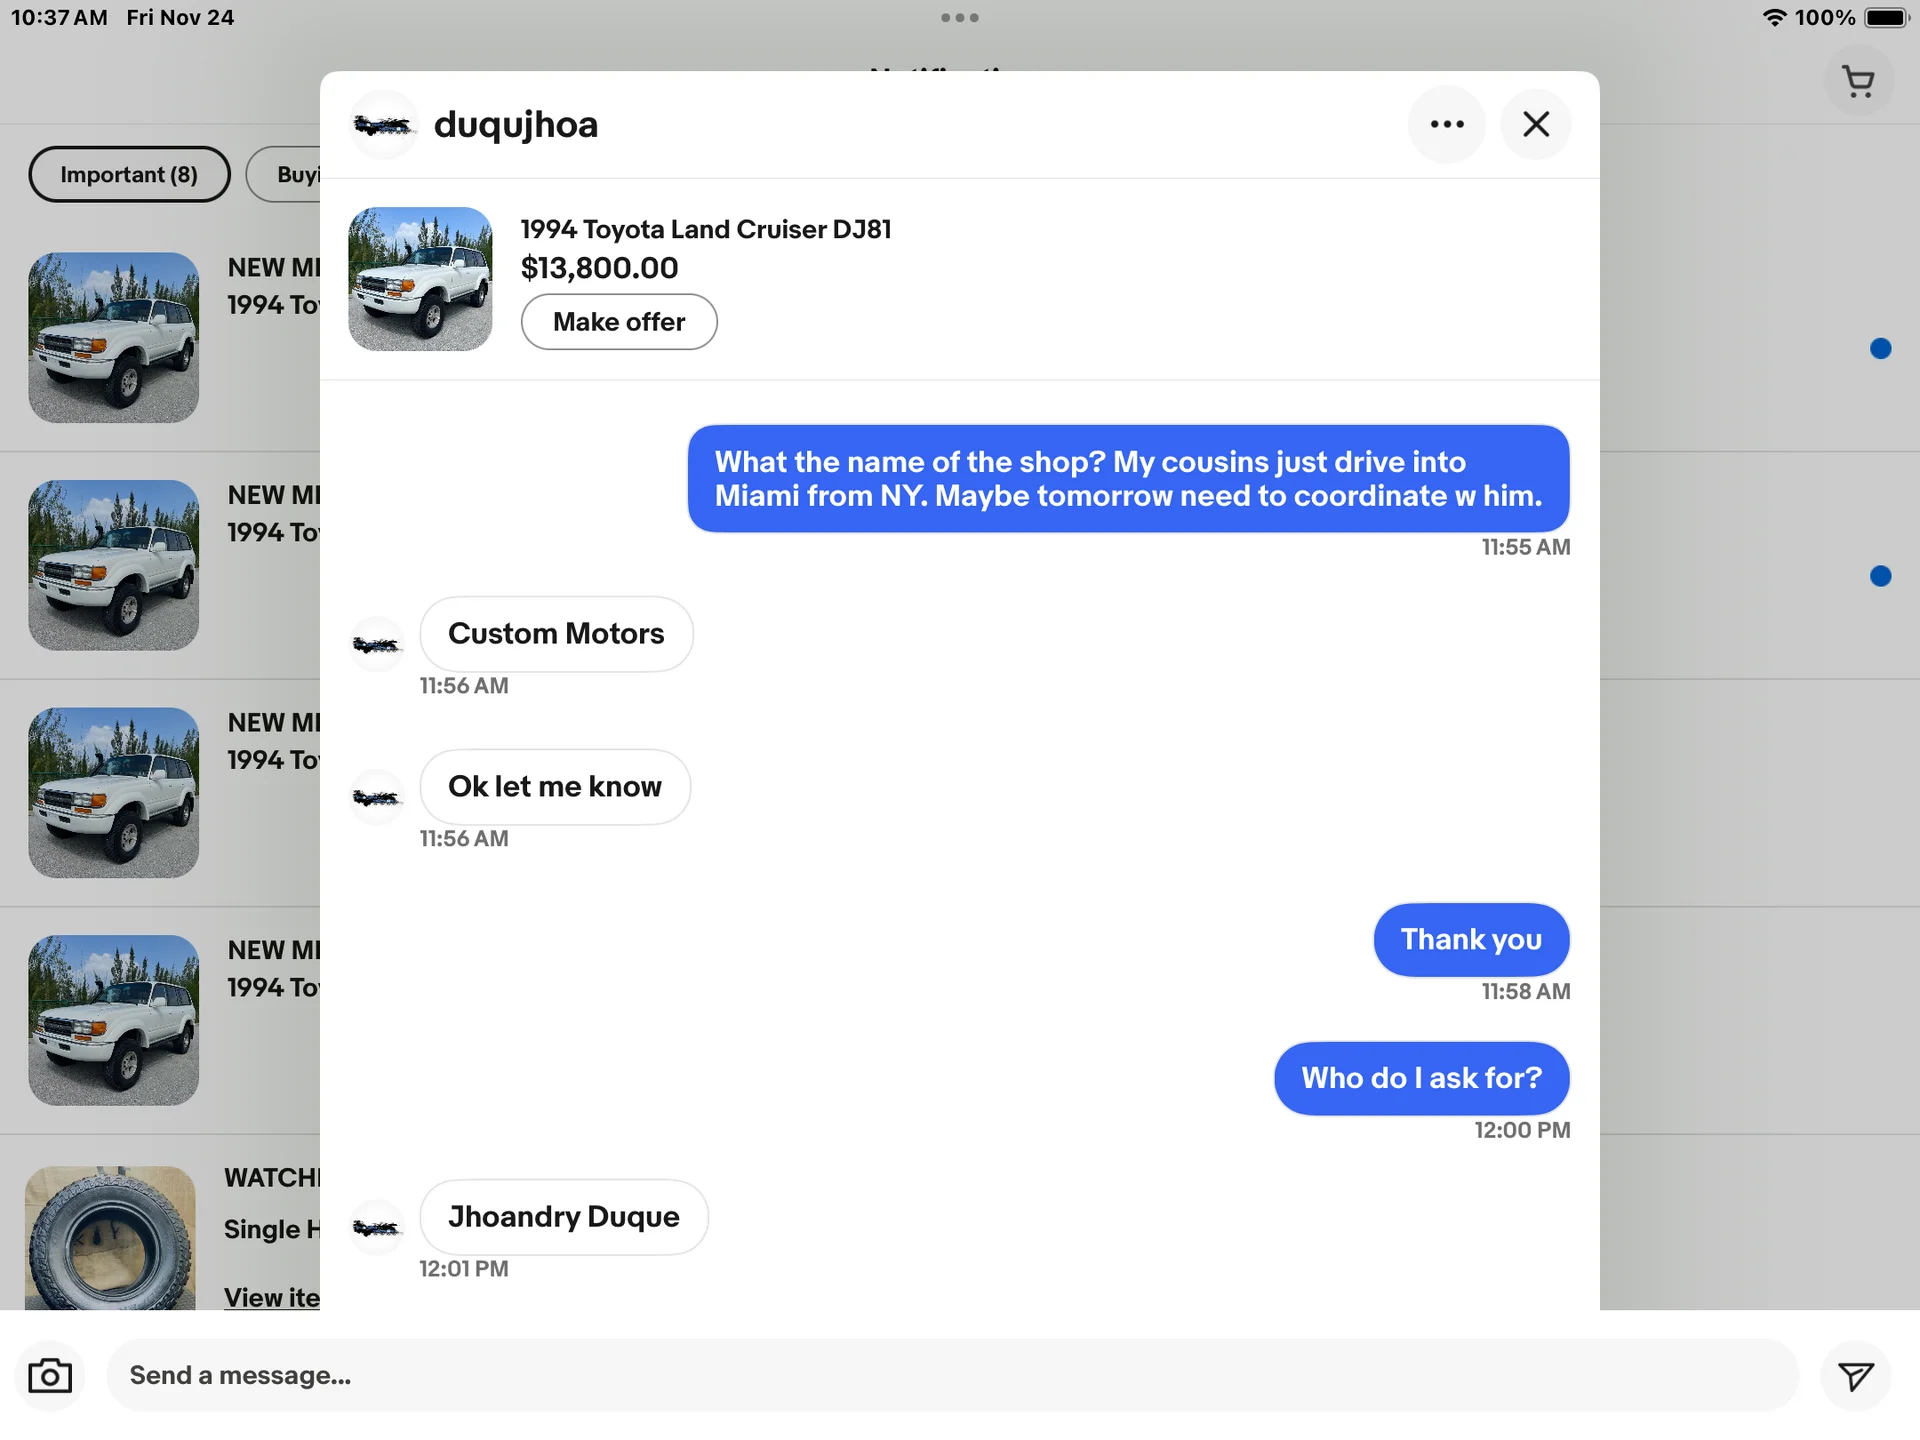Tap the camera icon to attach a photo
This screenshot has height=1440, width=1920.
[50, 1376]
